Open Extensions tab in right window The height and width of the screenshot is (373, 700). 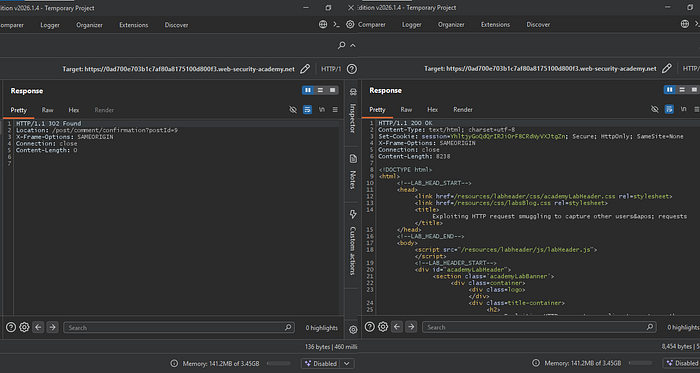click(495, 25)
